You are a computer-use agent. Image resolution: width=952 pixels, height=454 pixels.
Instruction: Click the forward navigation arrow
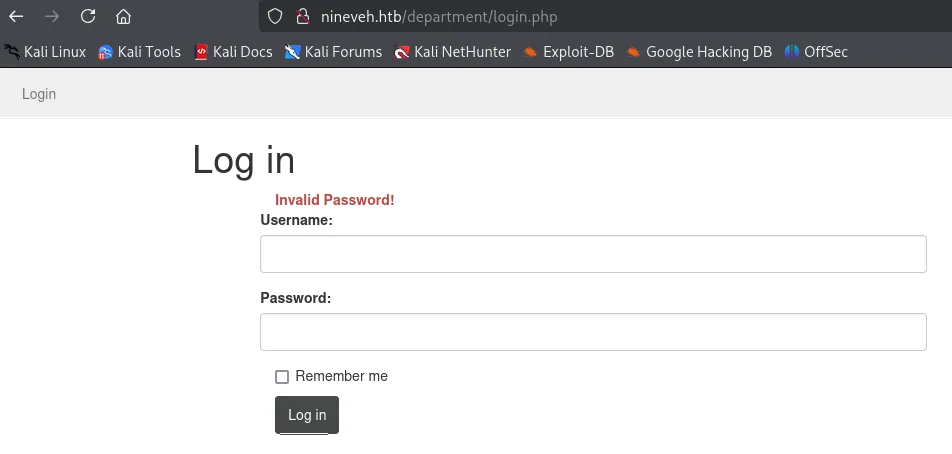(52, 16)
